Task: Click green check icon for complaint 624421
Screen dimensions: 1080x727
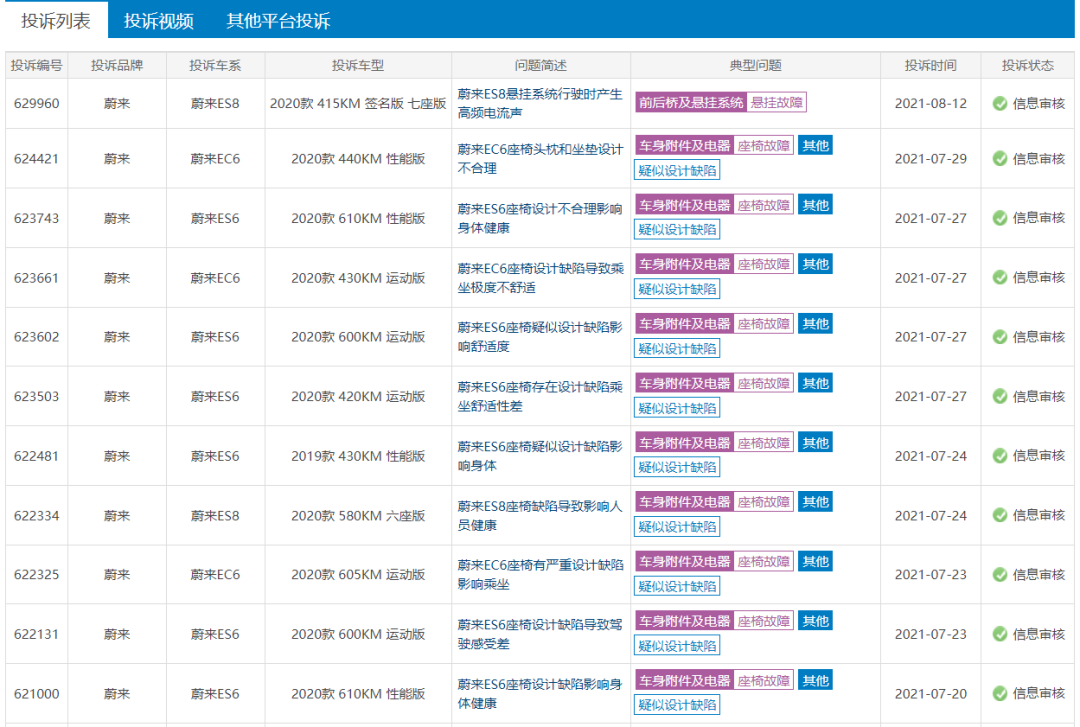Action: pos(1000,158)
